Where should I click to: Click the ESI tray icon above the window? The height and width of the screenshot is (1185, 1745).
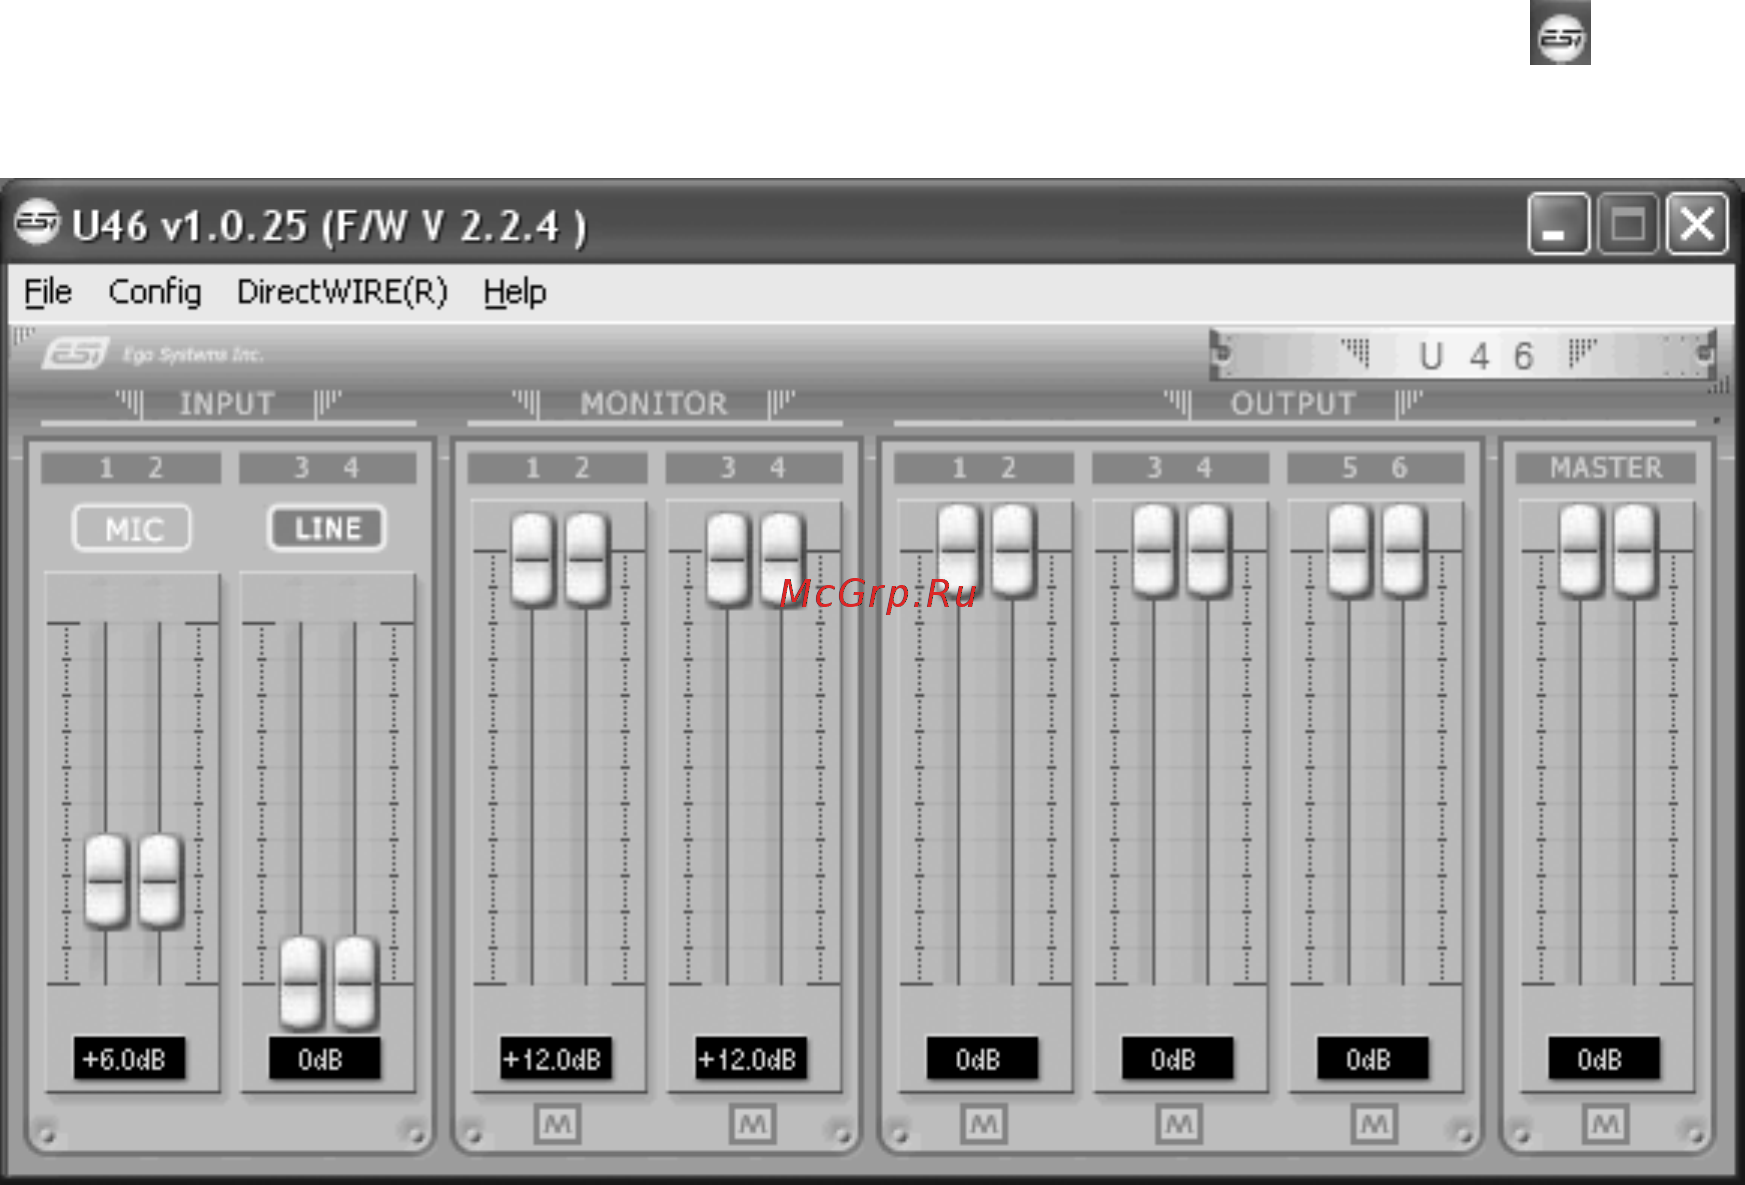[x=1560, y=34]
